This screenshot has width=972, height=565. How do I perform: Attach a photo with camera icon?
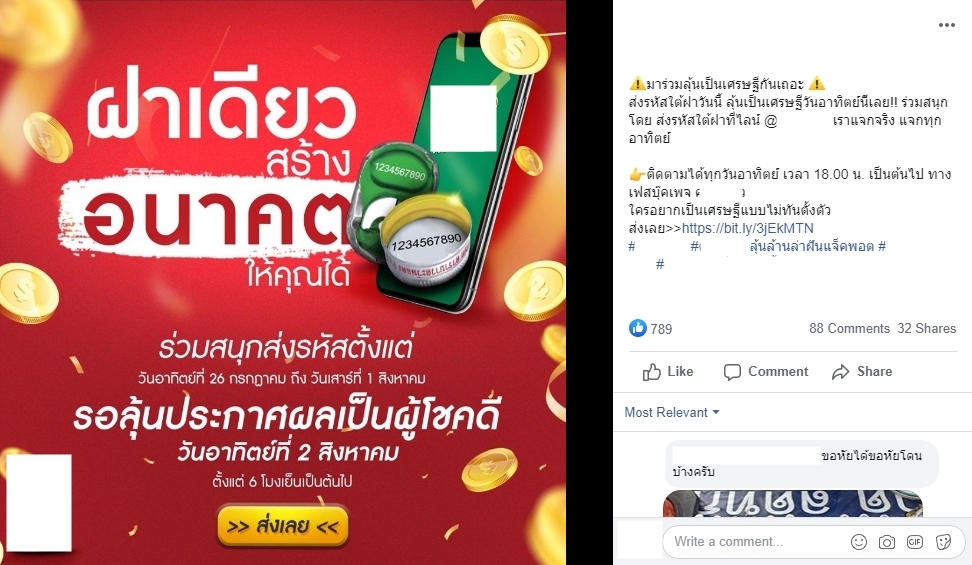coord(887,542)
